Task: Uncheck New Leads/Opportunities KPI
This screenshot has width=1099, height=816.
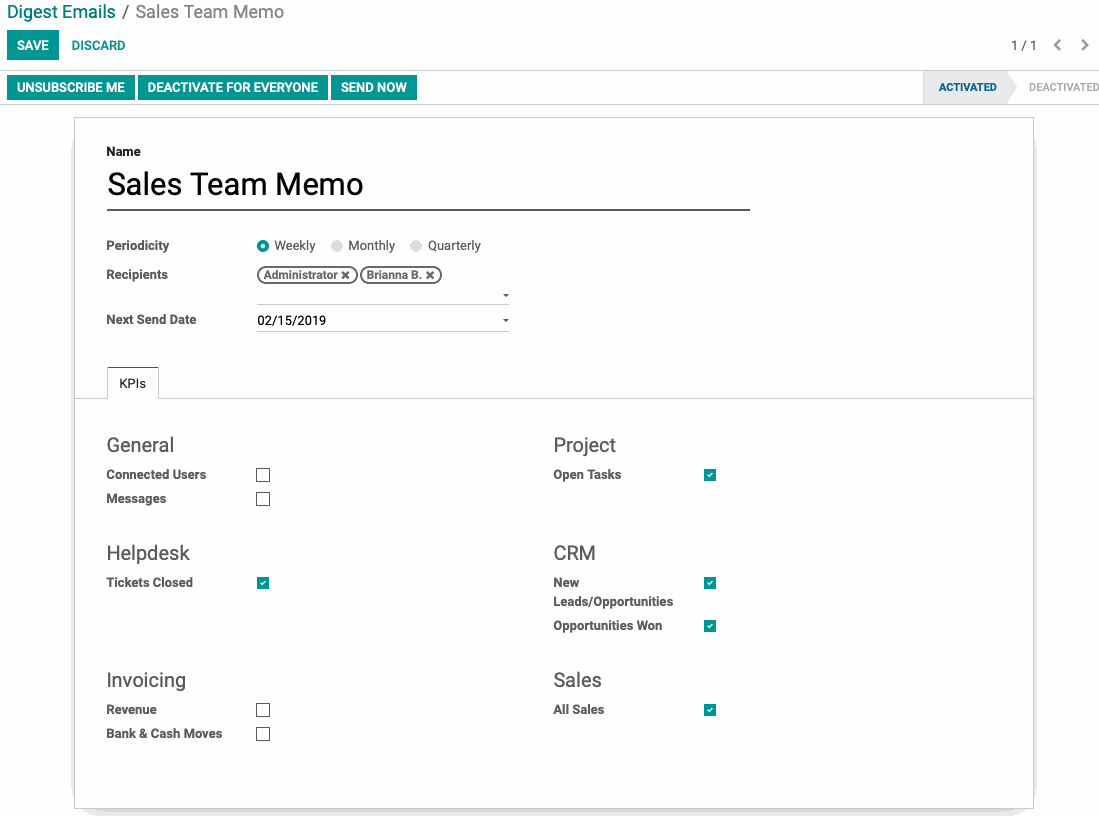Action: (710, 583)
